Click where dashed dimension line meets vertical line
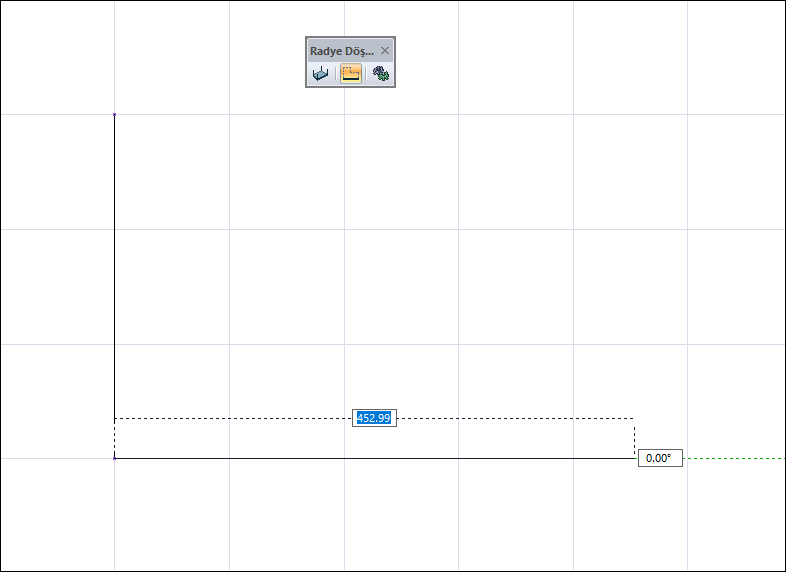This screenshot has width=786, height=572. click(x=114, y=418)
